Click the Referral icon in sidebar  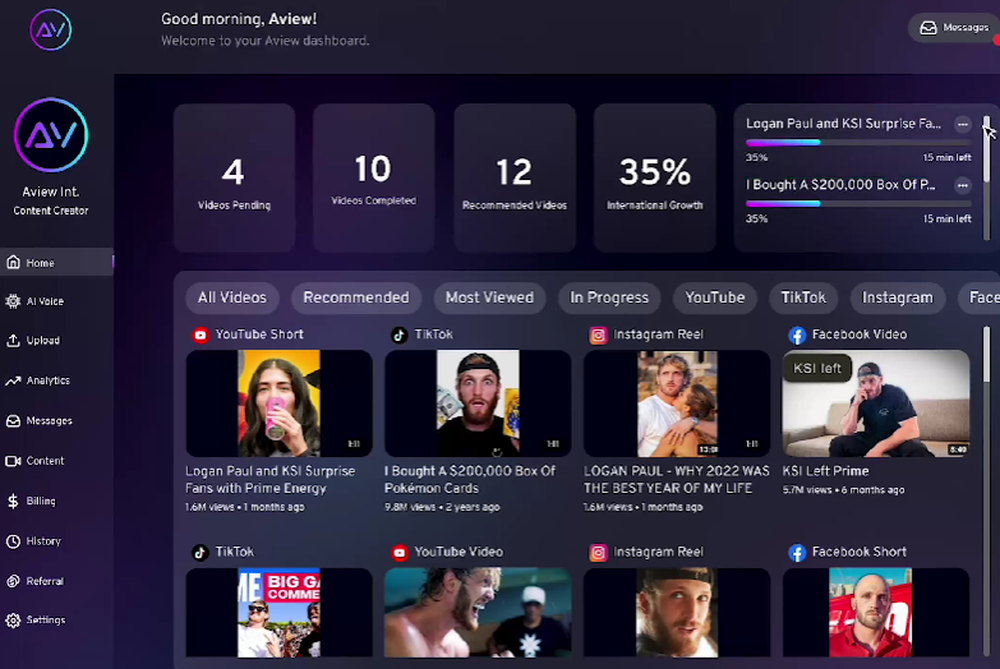click(13, 581)
